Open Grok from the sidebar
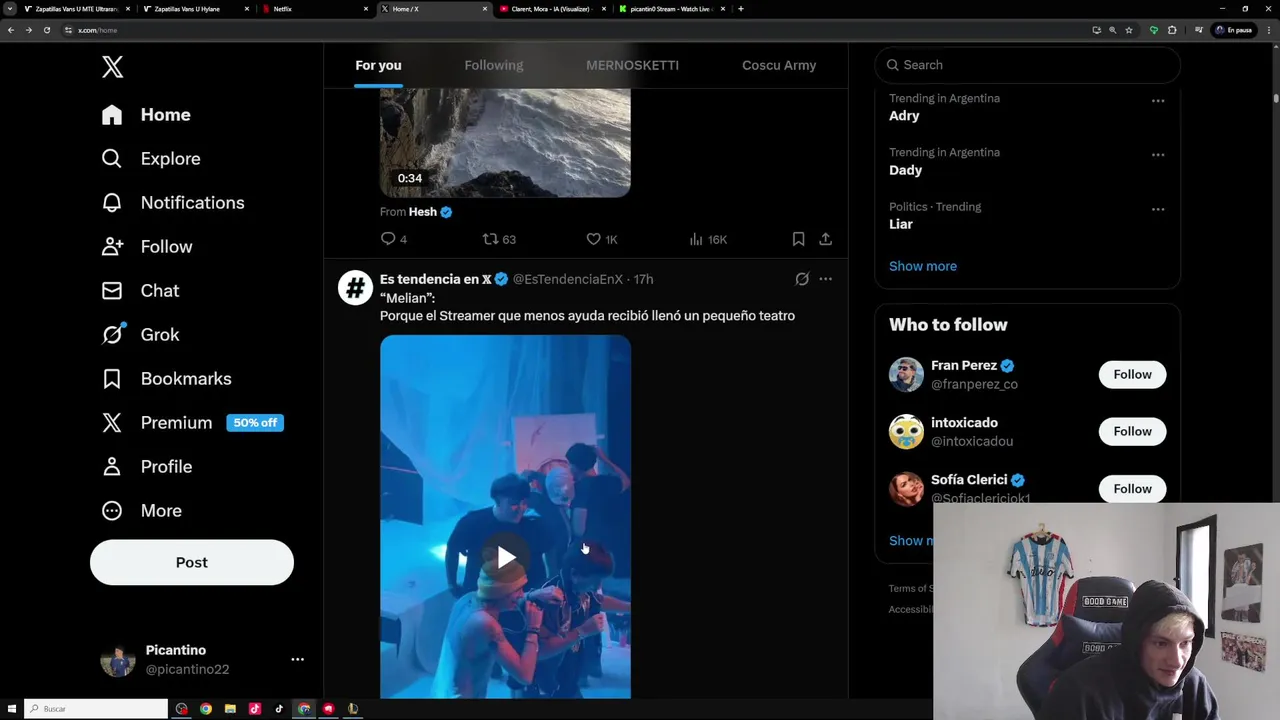Image resolution: width=1280 pixels, height=720 pixels. coord(140,335)
